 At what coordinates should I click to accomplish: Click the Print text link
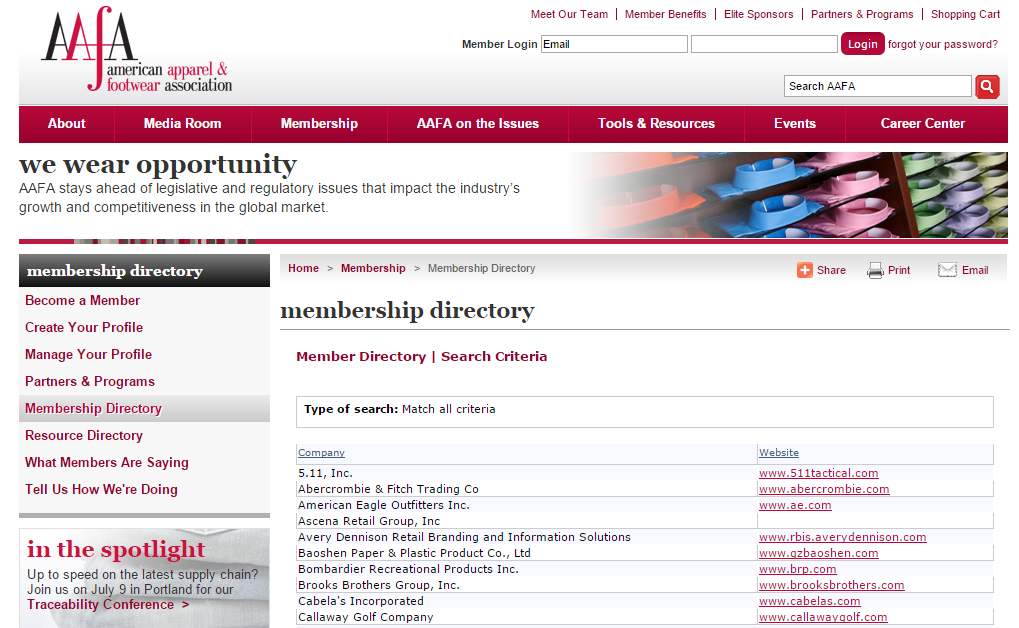[x=899, y=270]
